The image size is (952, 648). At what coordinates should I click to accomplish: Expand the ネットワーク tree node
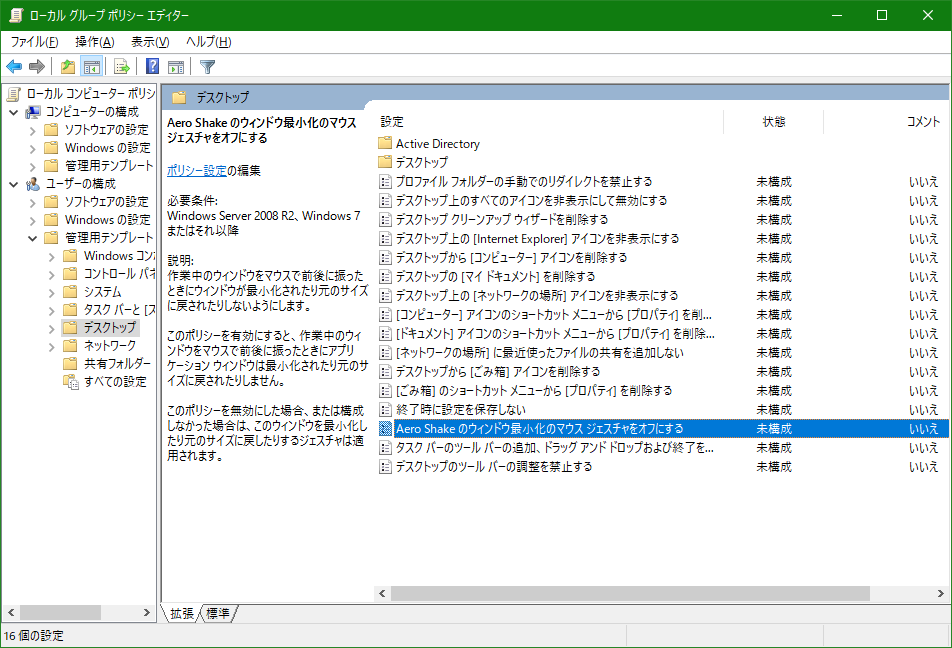[x=52, y=346]
